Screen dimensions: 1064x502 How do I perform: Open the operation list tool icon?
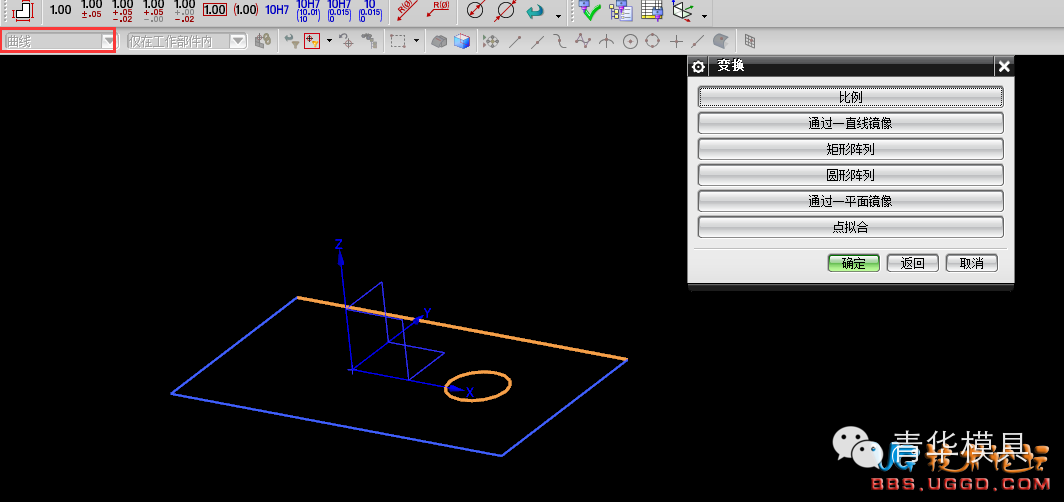coord(620,10)
